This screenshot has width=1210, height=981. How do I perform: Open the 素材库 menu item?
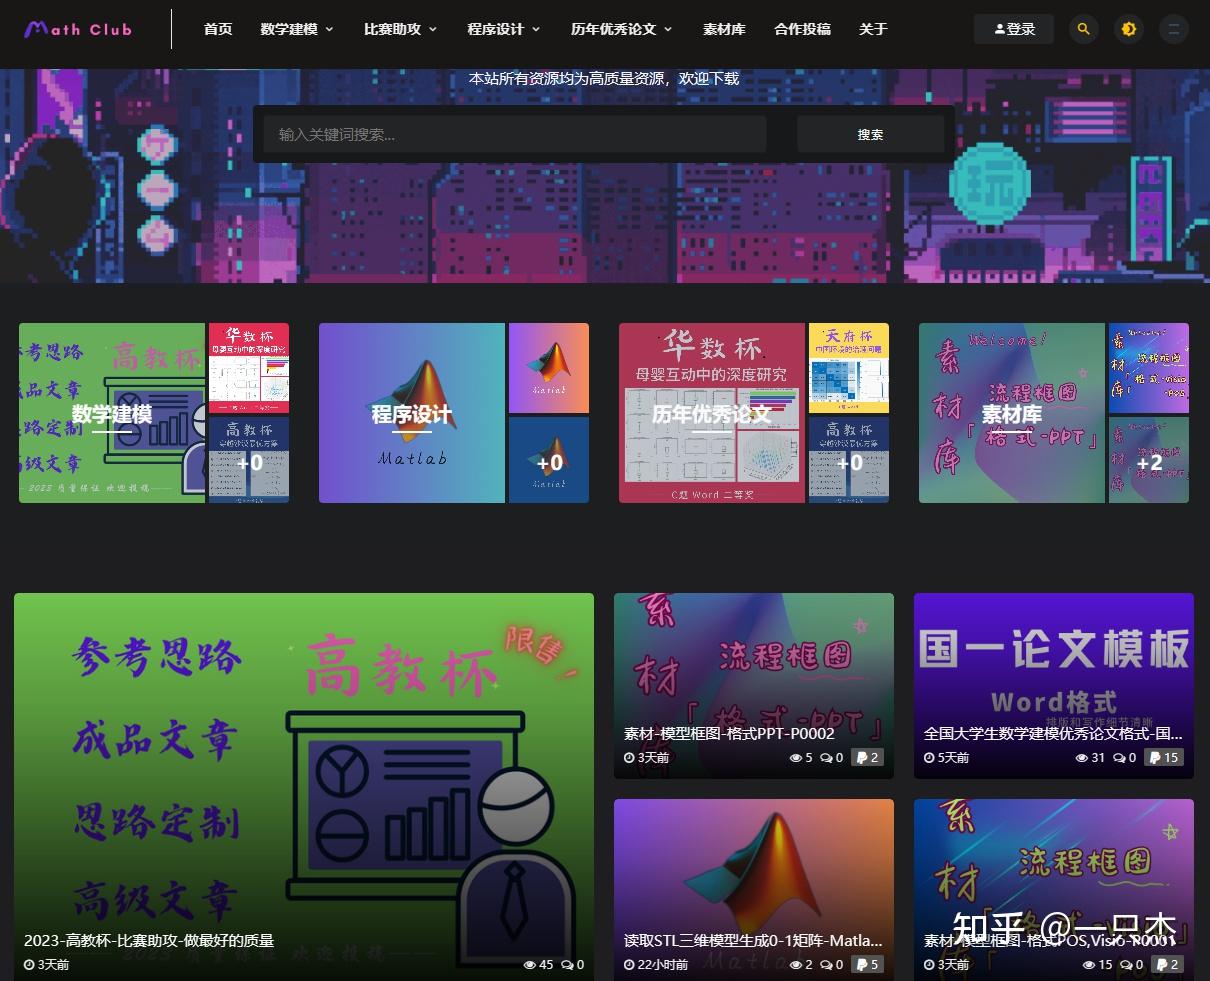pos(724,29)
